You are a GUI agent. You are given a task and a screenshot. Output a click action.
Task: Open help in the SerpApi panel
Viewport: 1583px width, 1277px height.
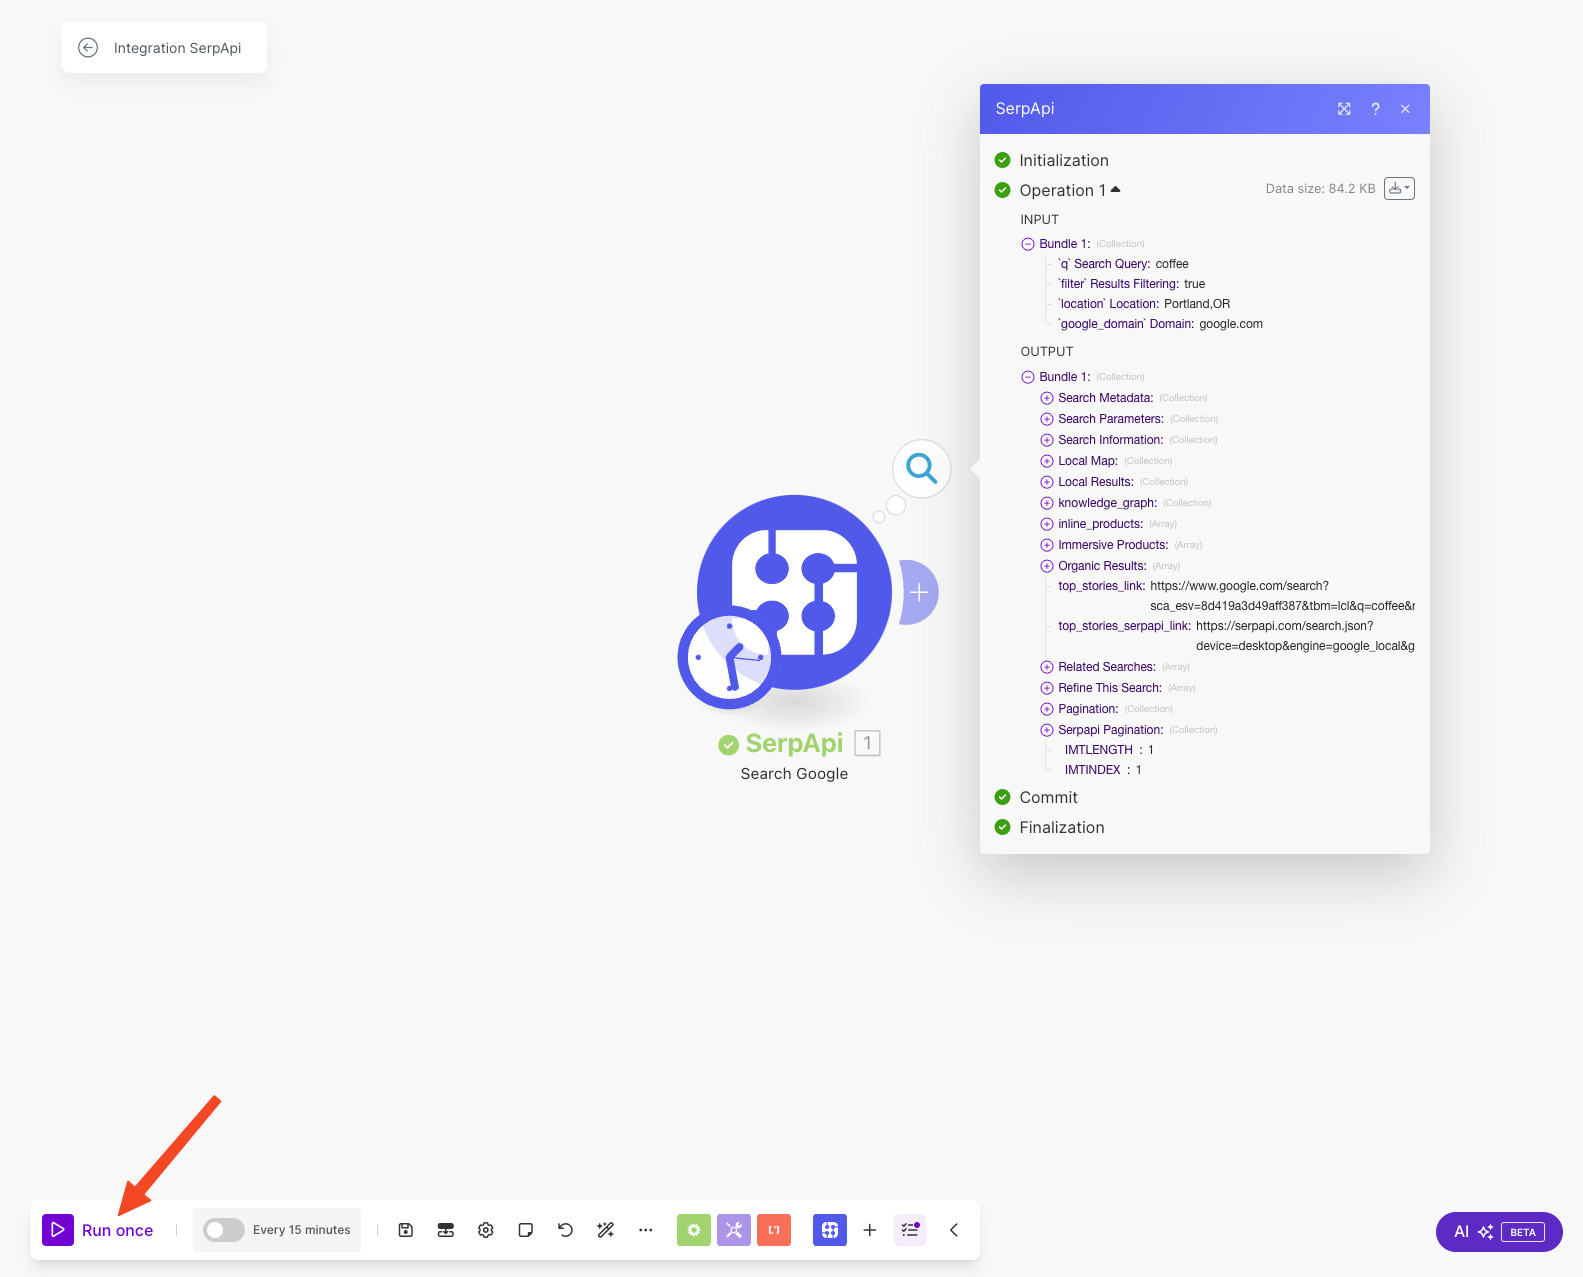(x=1375, y=109)
